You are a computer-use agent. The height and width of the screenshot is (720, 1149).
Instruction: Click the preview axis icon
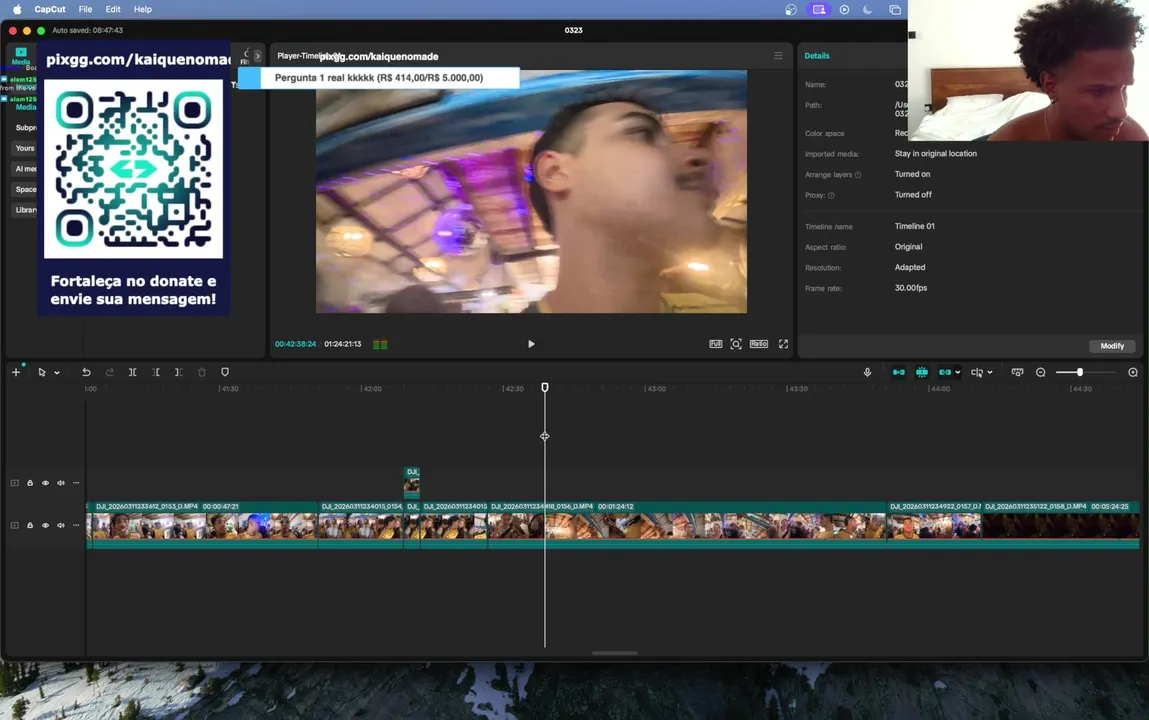point(977,372)
